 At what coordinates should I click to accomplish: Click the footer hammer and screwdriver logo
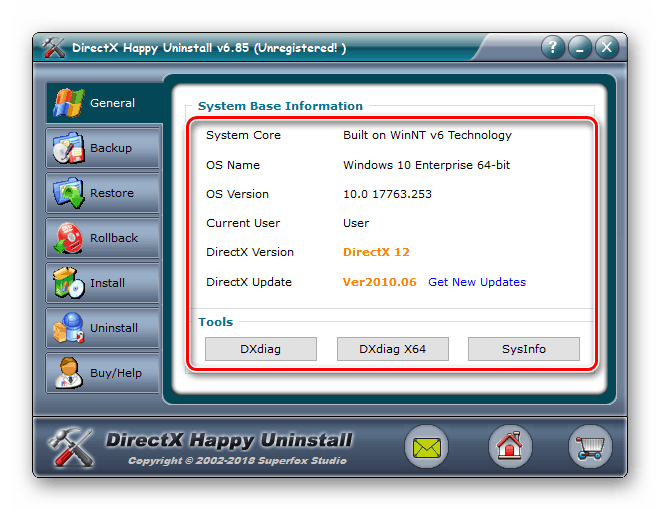point(71,447)
